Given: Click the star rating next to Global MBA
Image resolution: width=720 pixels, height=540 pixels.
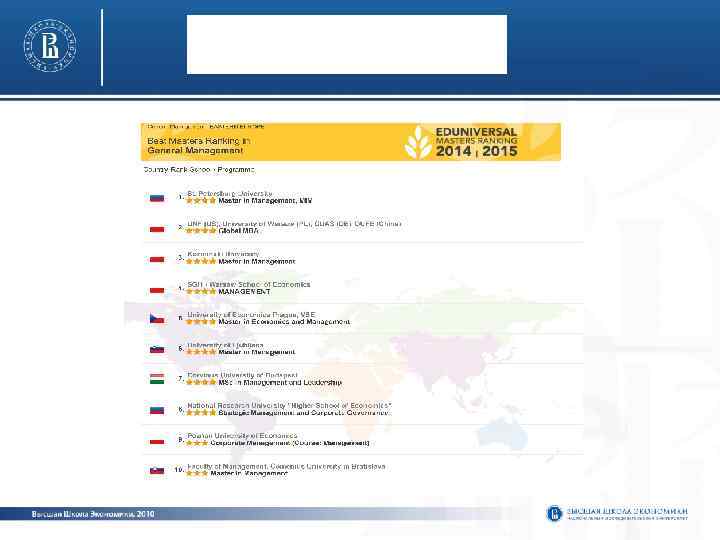Looking at the screenshot, I should [201, 231].
